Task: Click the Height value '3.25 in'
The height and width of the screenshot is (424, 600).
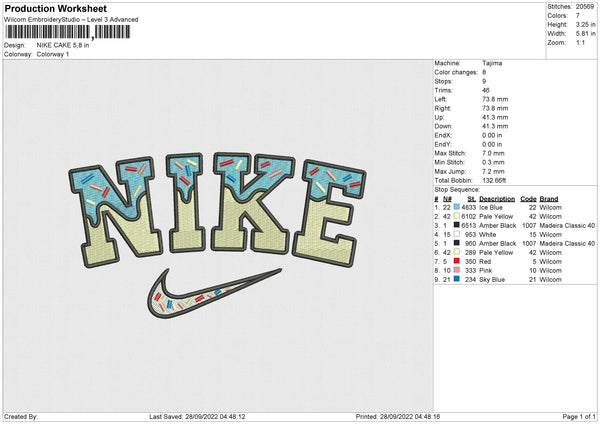Action: 585,24
